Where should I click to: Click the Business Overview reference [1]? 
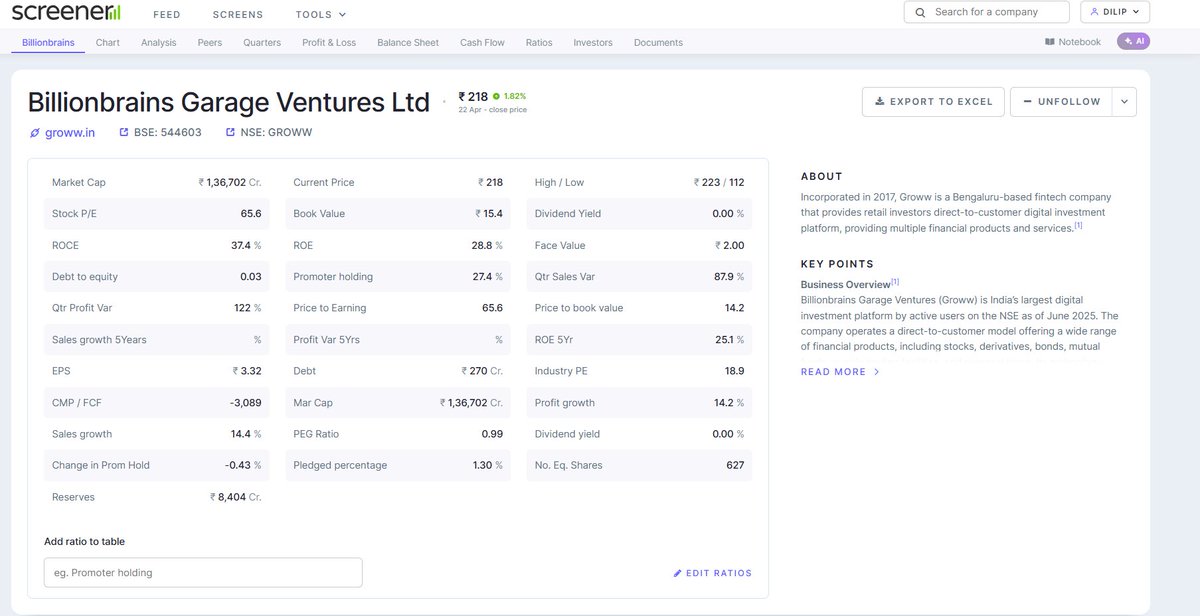[895, 282]
